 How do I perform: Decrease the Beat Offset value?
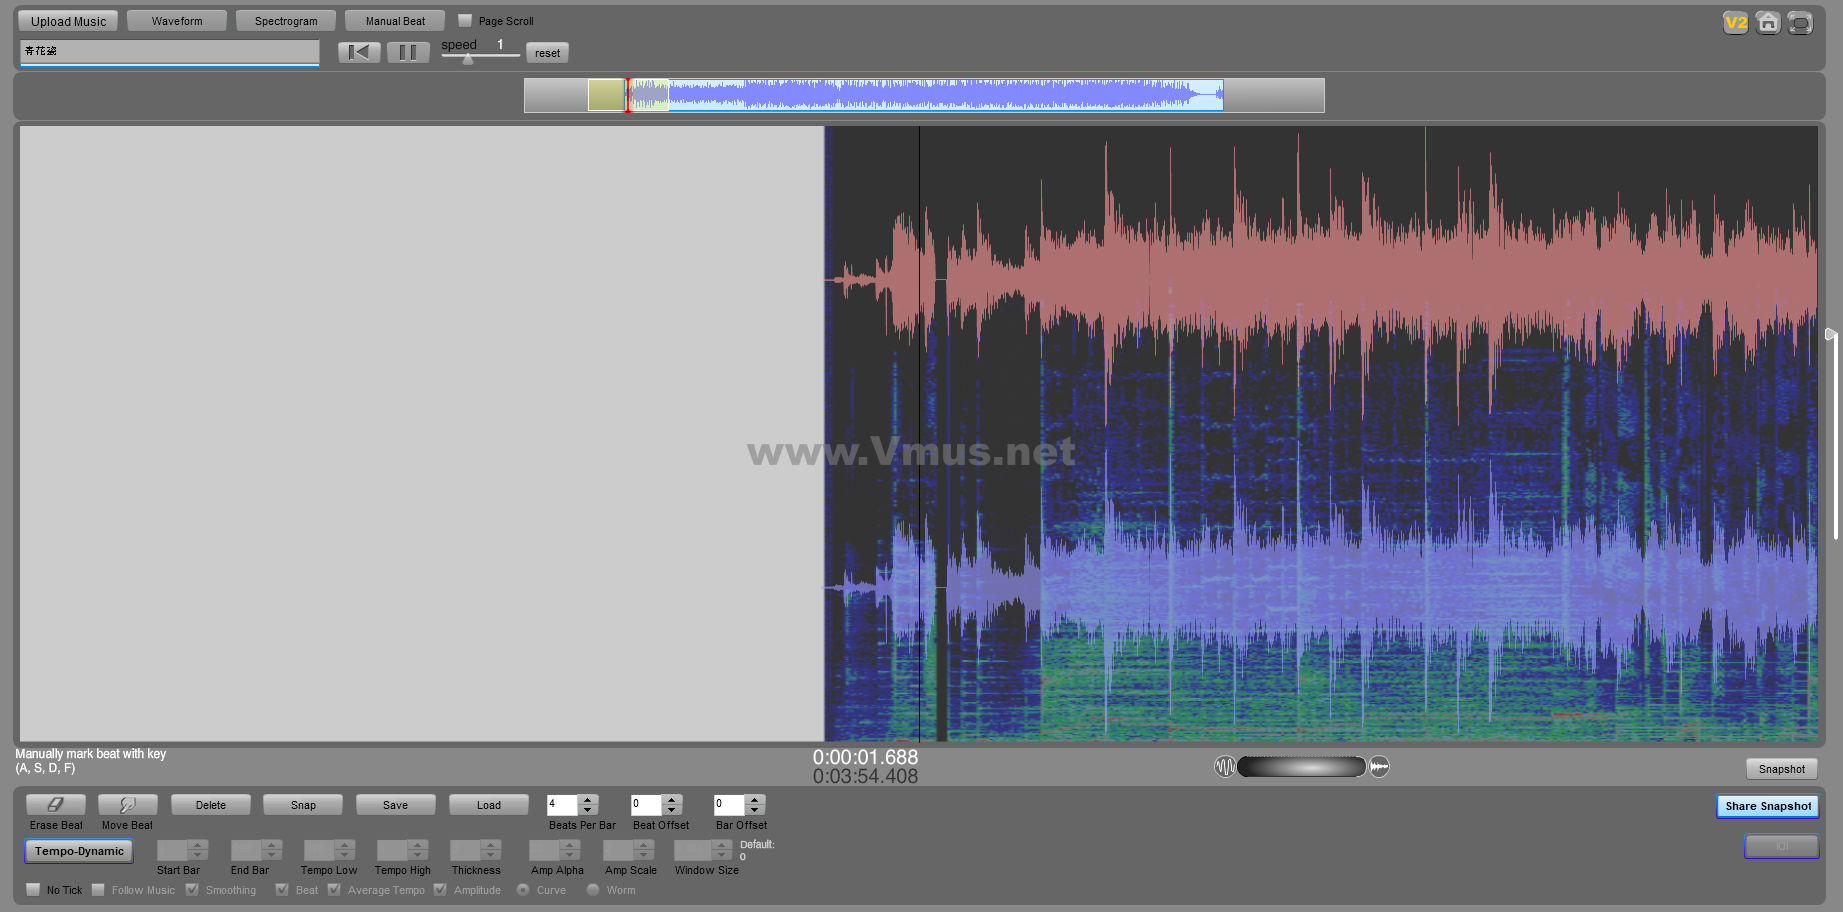672,810
